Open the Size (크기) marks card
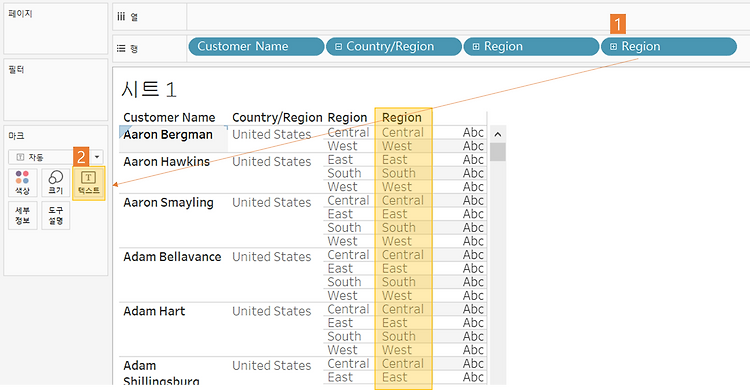Viewport: 750px width, 390px height. point(55,182)
